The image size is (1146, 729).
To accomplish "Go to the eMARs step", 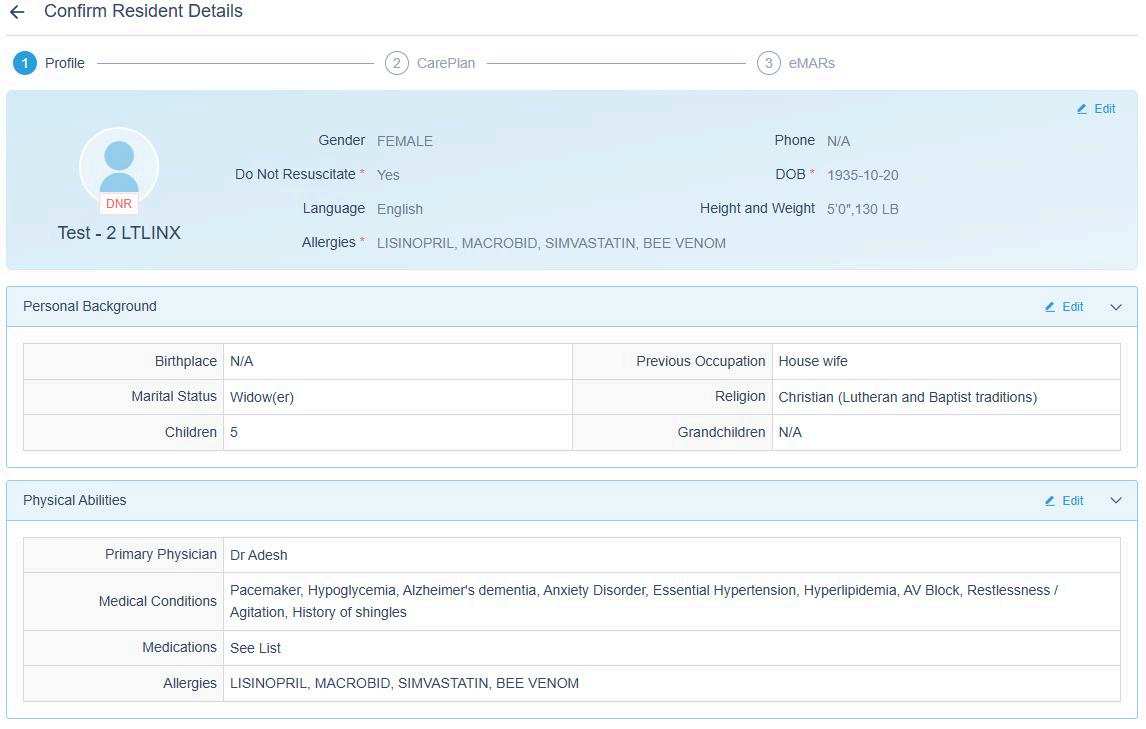I will pos(811,63).
